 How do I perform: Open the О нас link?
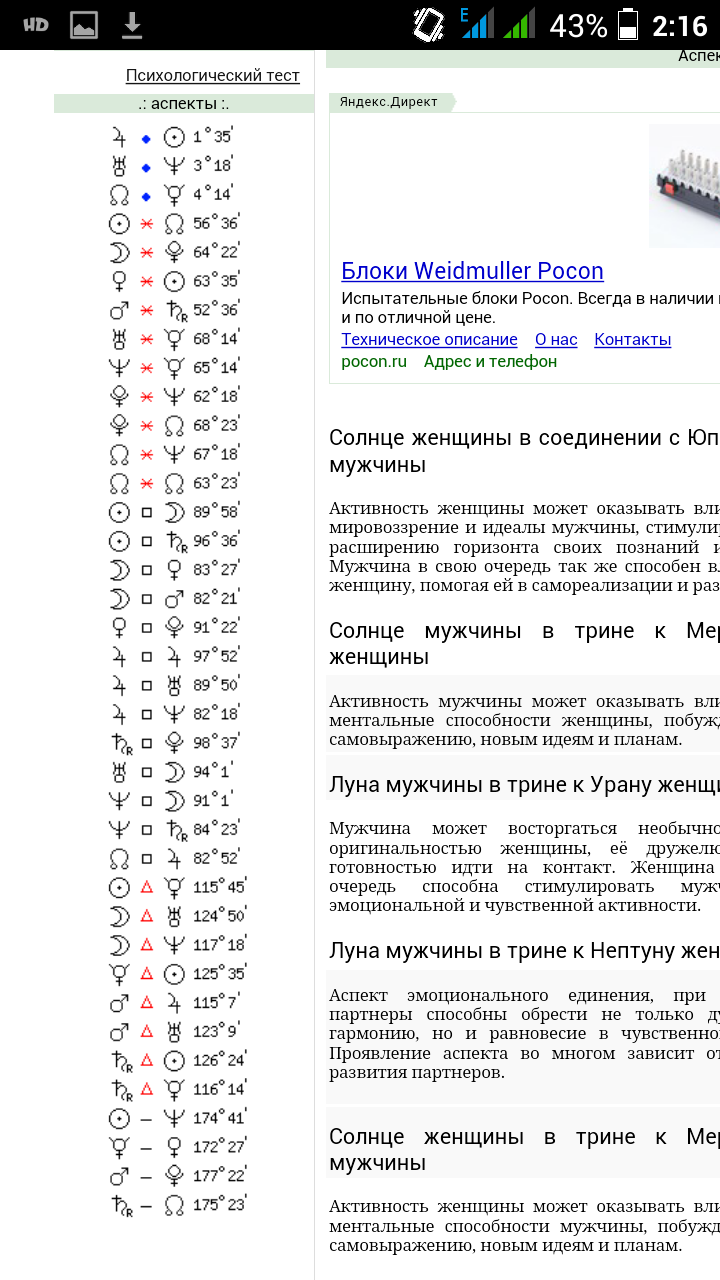pyautogui.click(x=556, y=340)
